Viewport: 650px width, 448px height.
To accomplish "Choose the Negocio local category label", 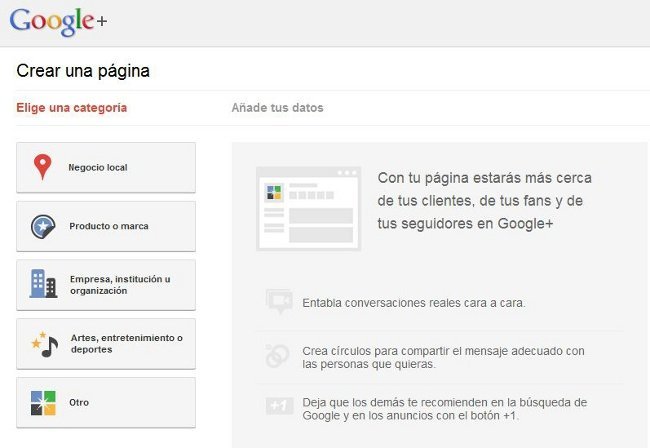I will pyautogui.click(x=98, y=167).
